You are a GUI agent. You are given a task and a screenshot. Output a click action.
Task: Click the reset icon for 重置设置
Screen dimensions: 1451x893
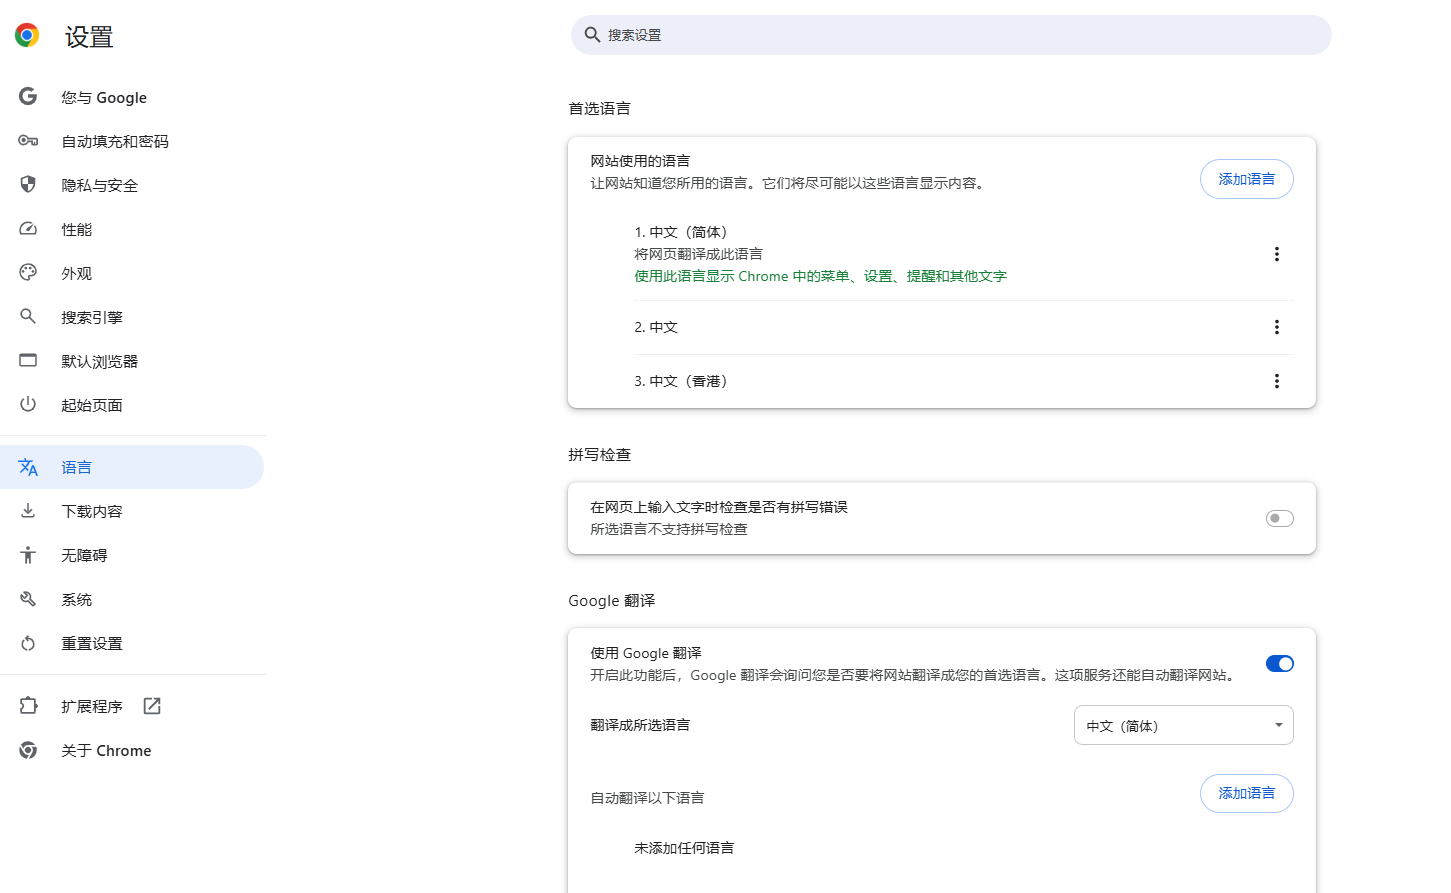(28, 643)
